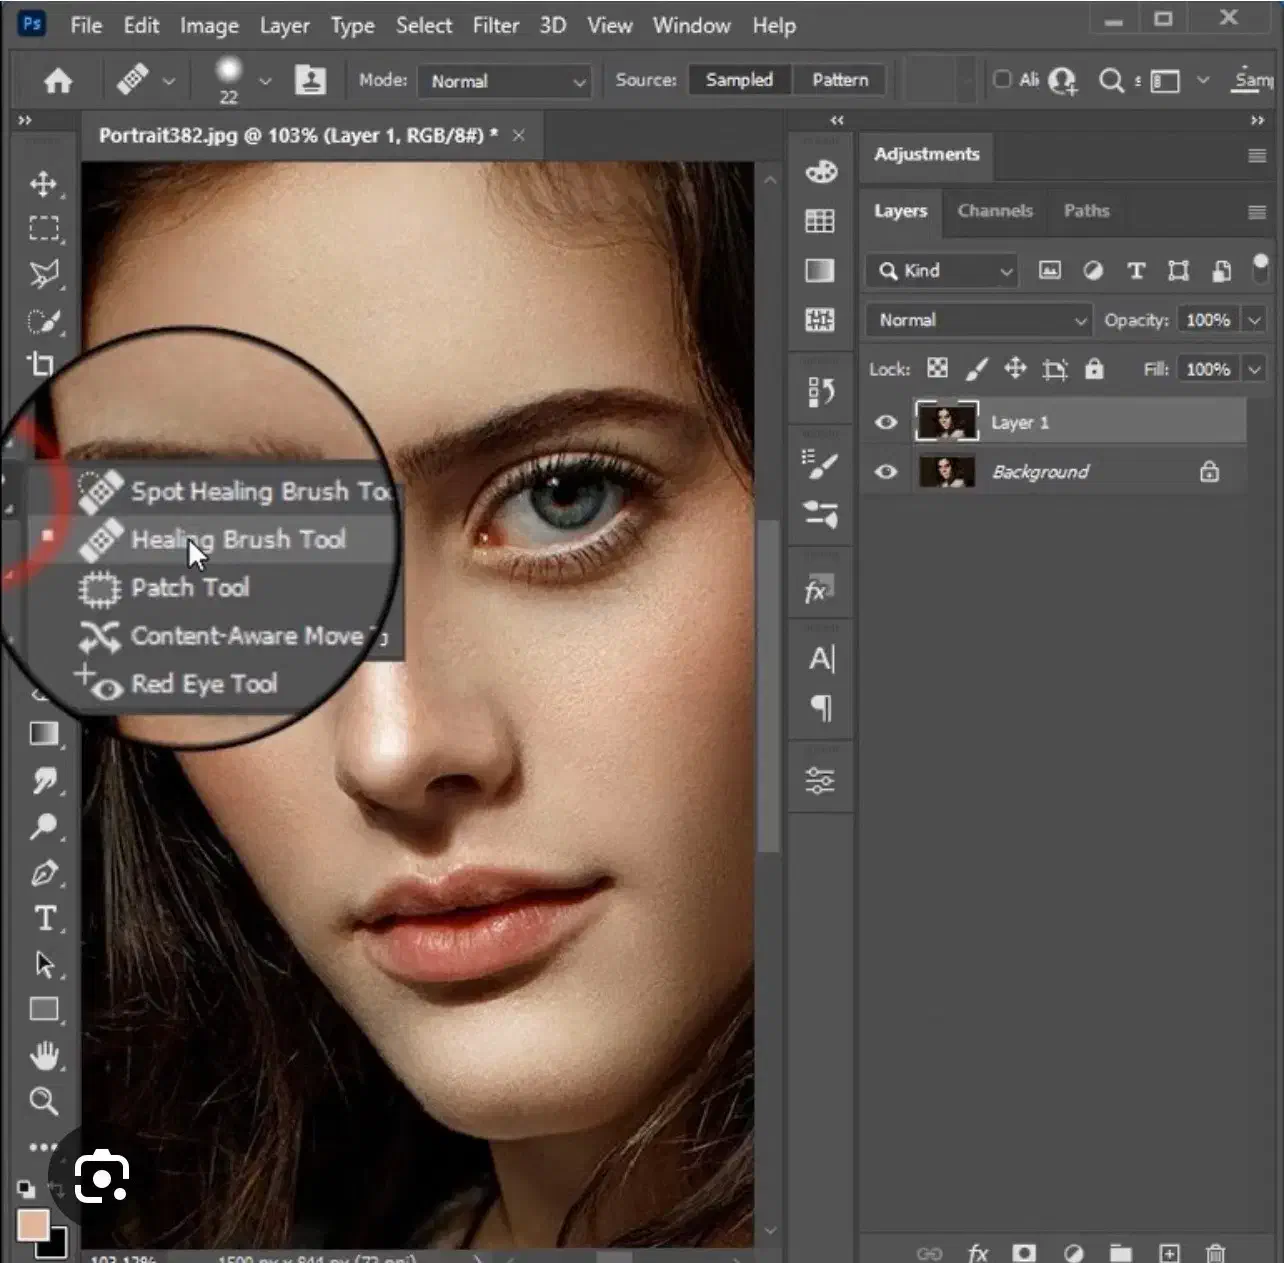Select the Move tool
Viewport: 1284px width, 1263px height.
click(43, 184)
